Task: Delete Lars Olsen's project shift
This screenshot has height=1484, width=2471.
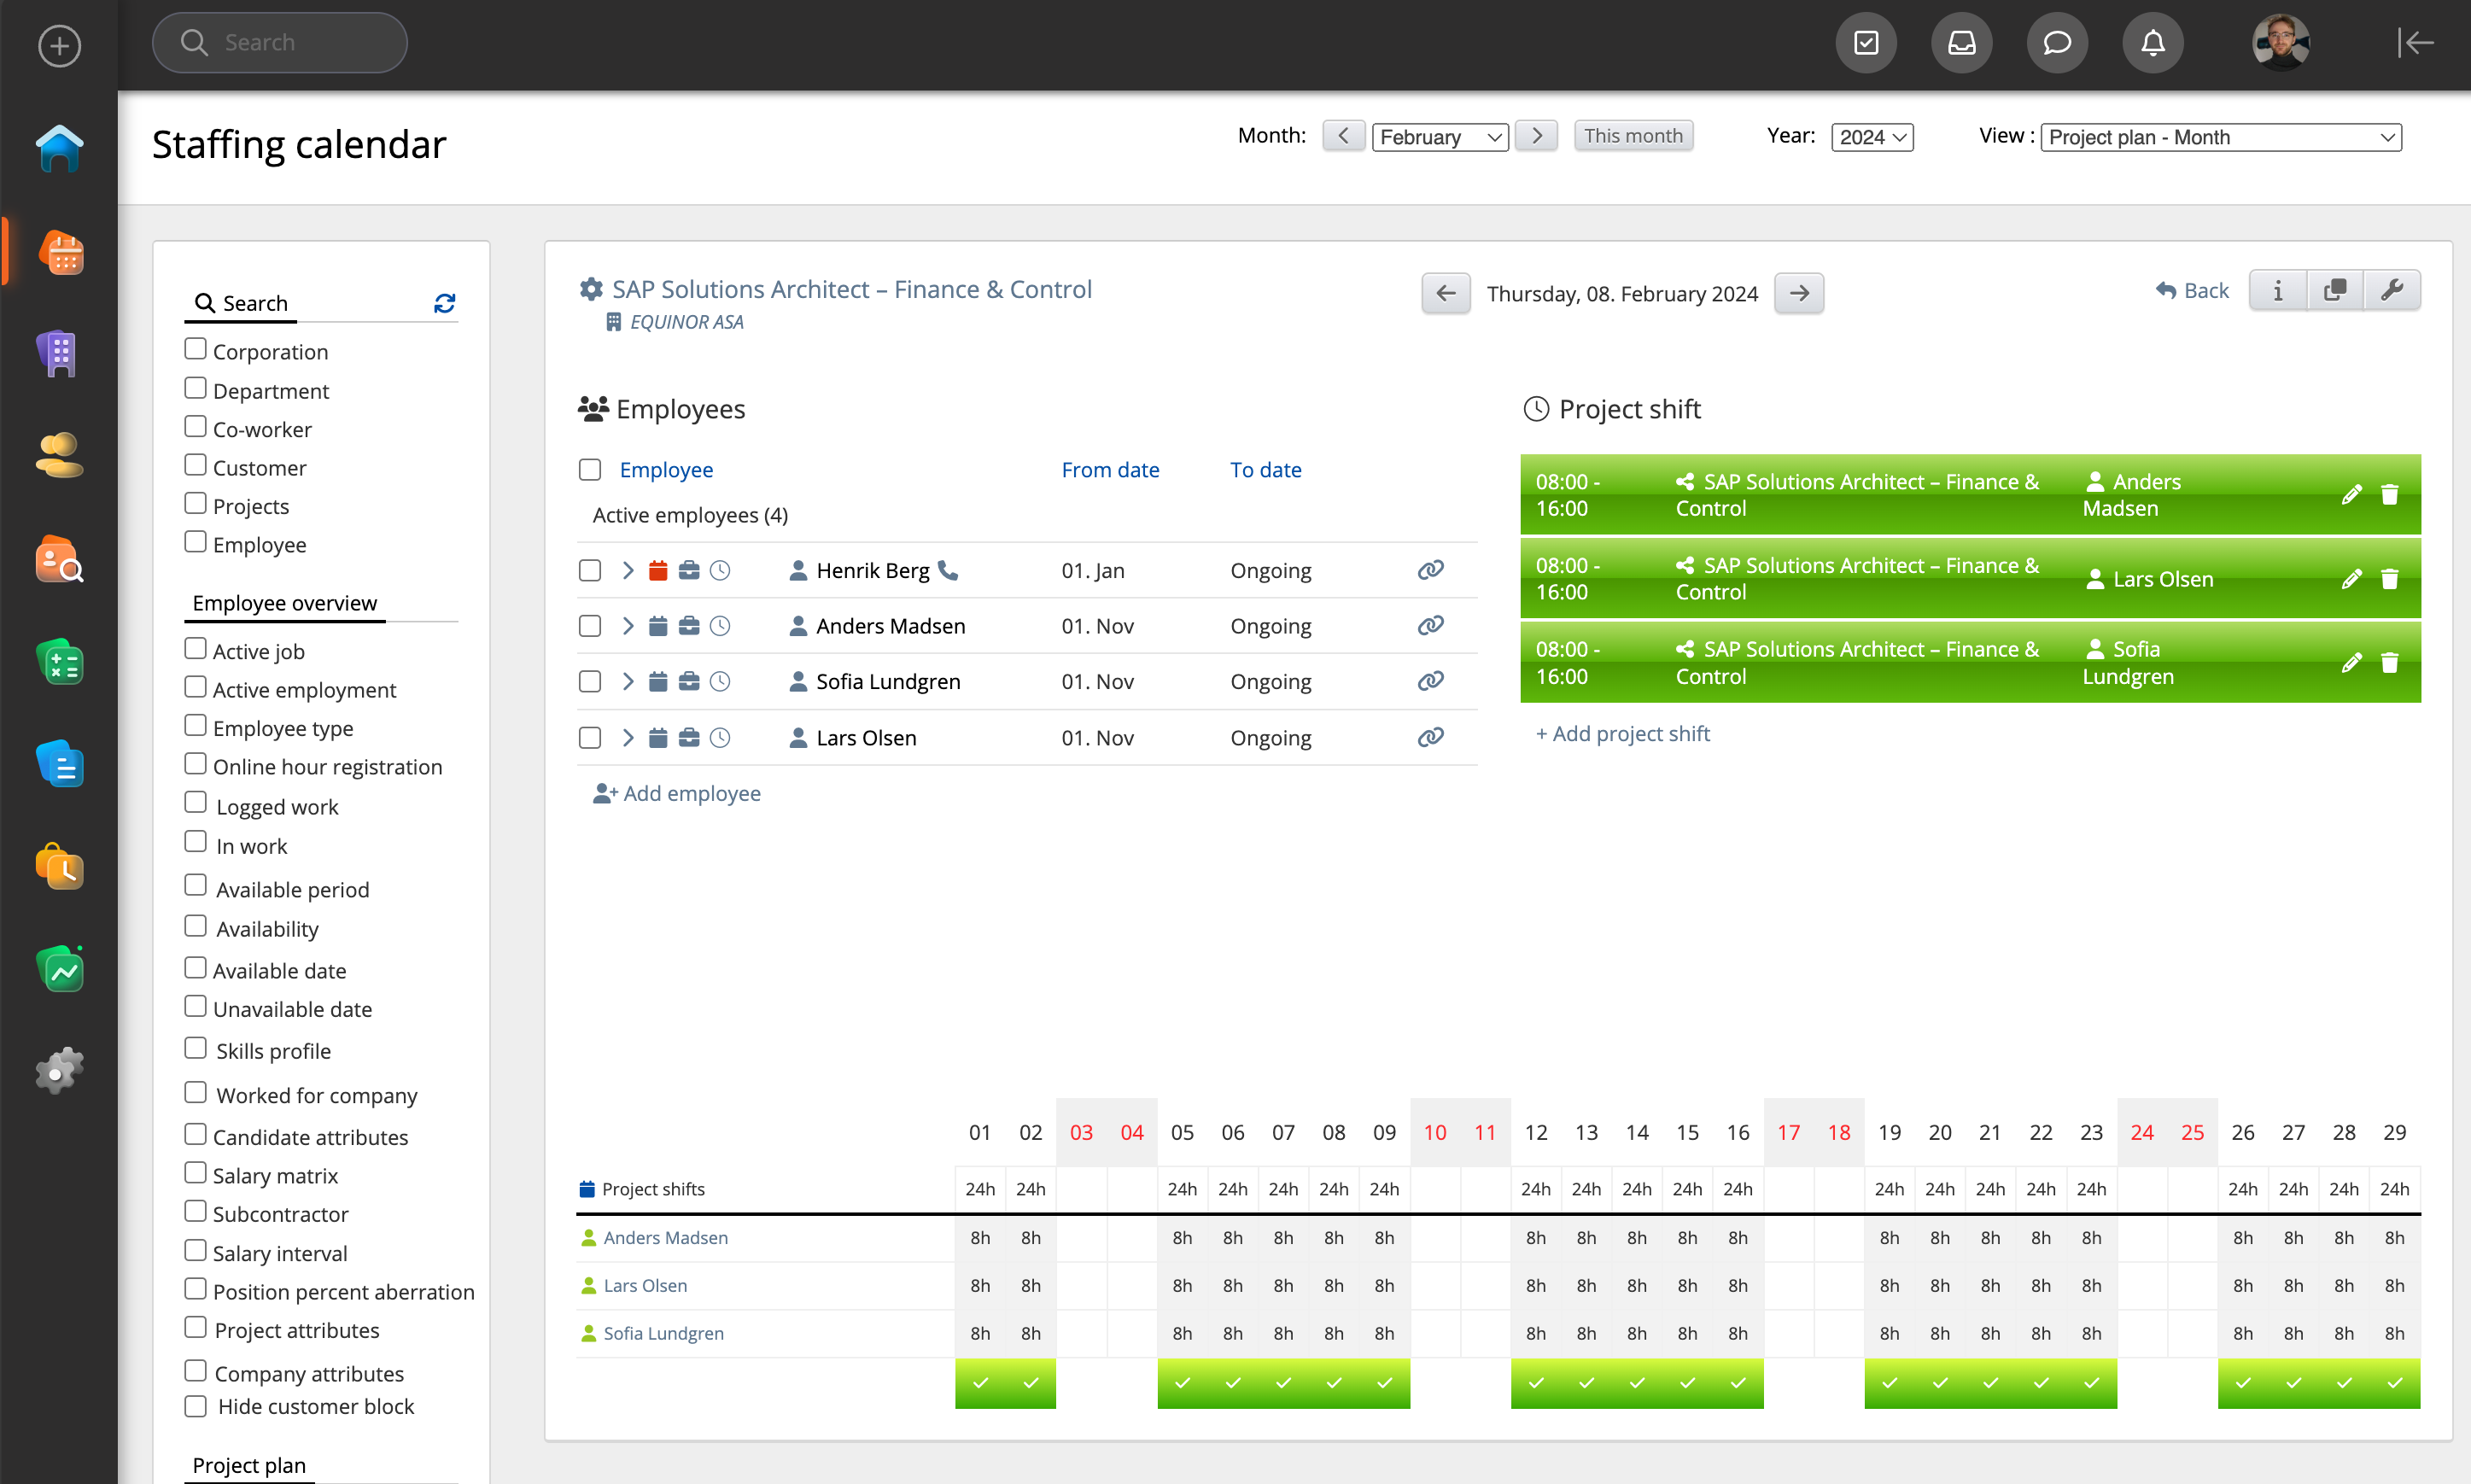Action: (2389, 579)
